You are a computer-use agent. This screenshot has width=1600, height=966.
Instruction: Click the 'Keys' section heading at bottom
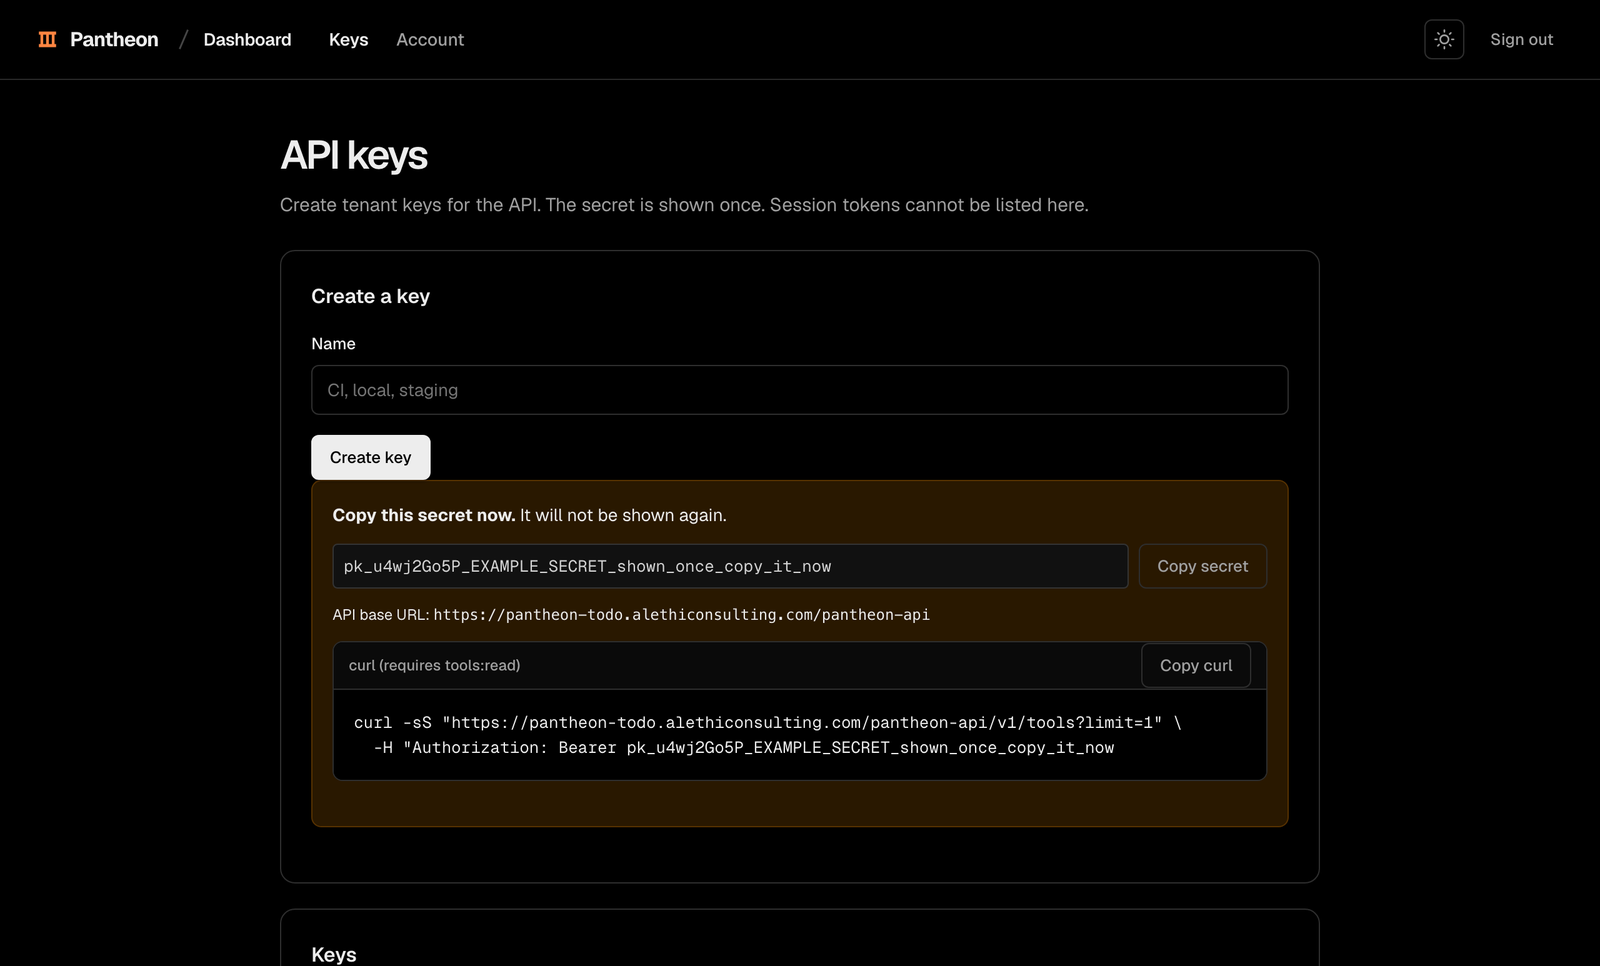point(334,954)
